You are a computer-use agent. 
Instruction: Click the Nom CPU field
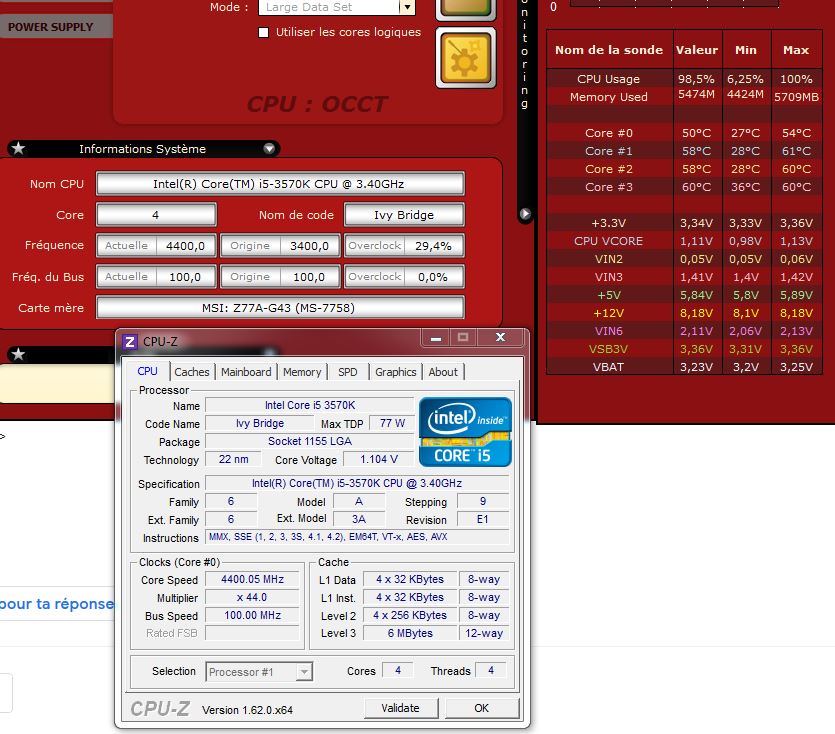280,184
